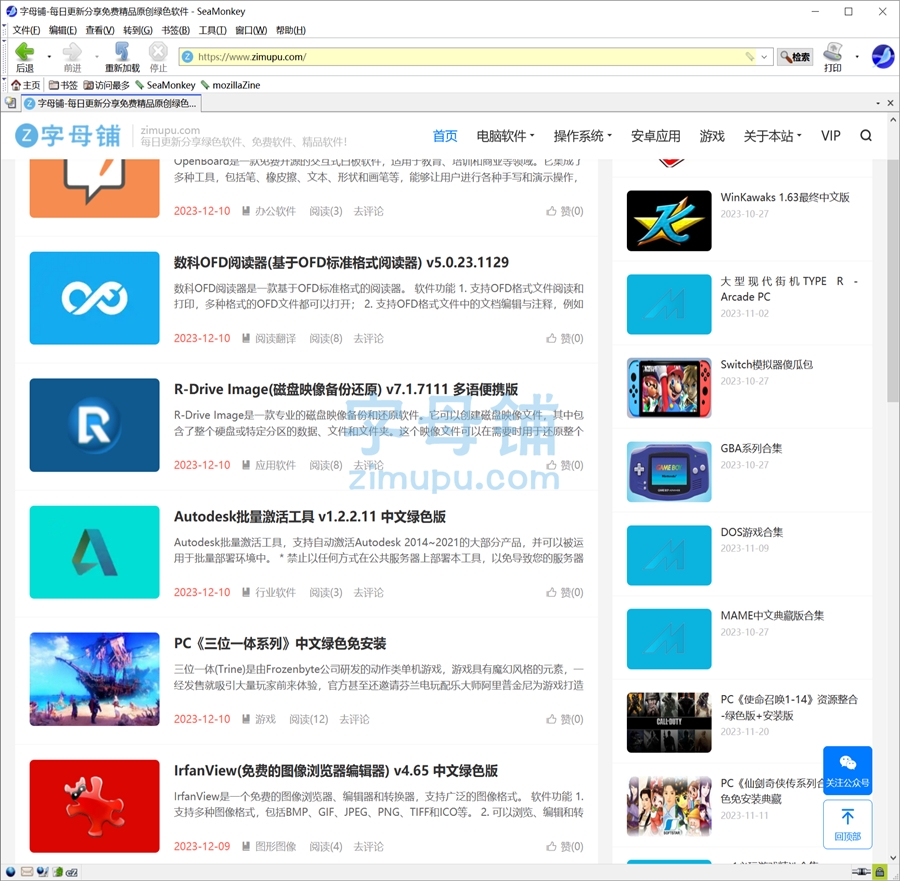Click the 停止 stop icon

[x=158, y=57]
